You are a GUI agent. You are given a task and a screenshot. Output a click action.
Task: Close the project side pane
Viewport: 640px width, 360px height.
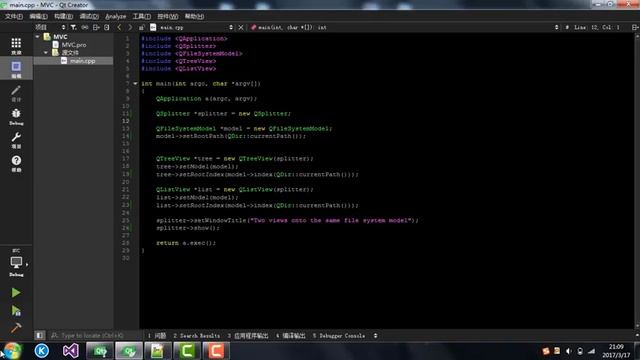pos(107,27)
